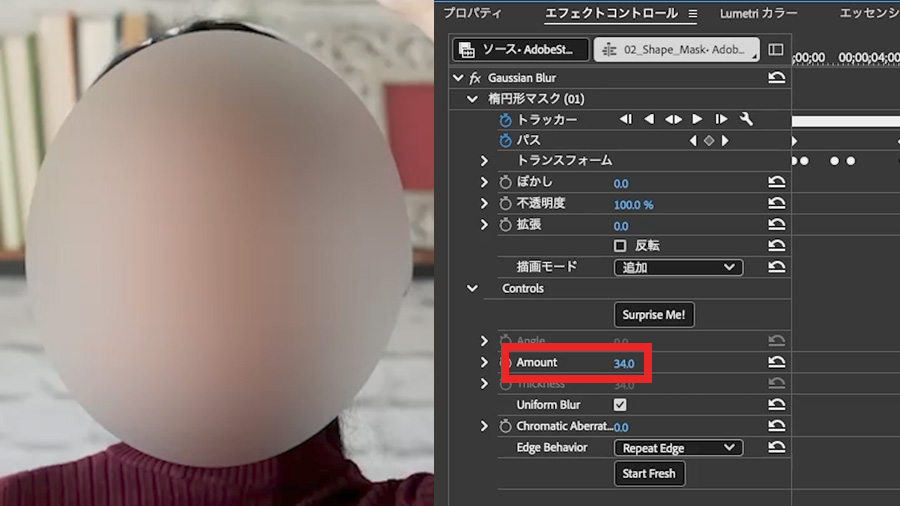900x506 pixels.
Task: Toggle 不透明度 stopwatch animation
Action: pos(505,204)
